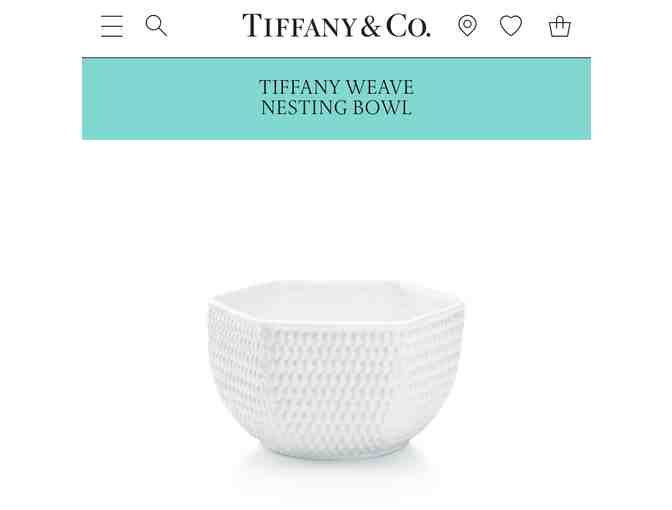Check the cart using the bag icon

pyautogui.click(x=560, y=27)
